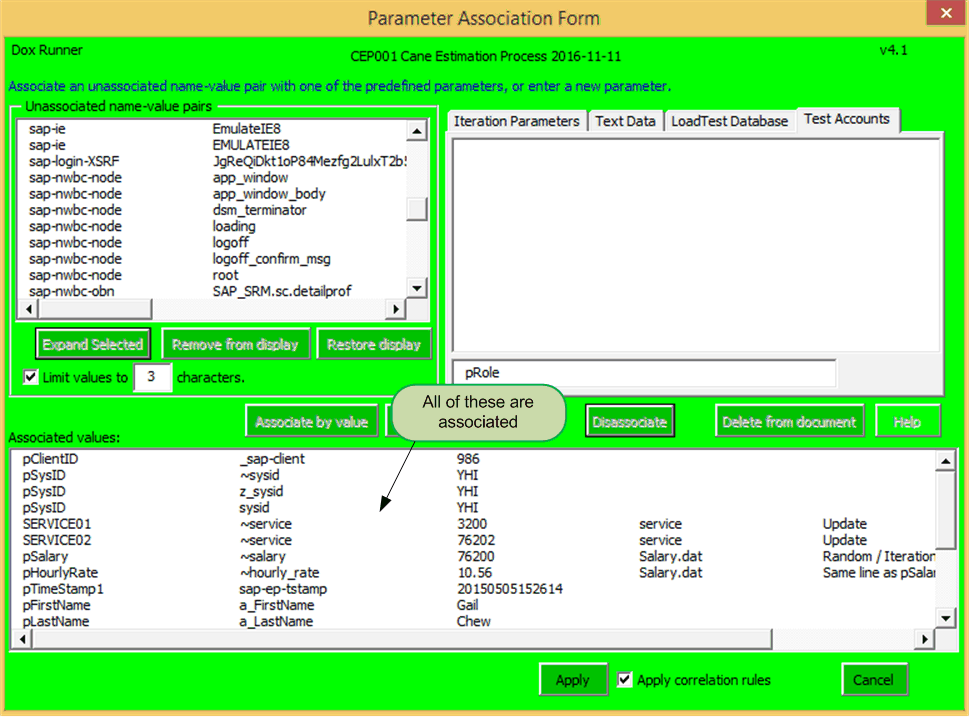Click the Restore display button
The height and width of the screenshot is (717, 970).
pos(374,344)
